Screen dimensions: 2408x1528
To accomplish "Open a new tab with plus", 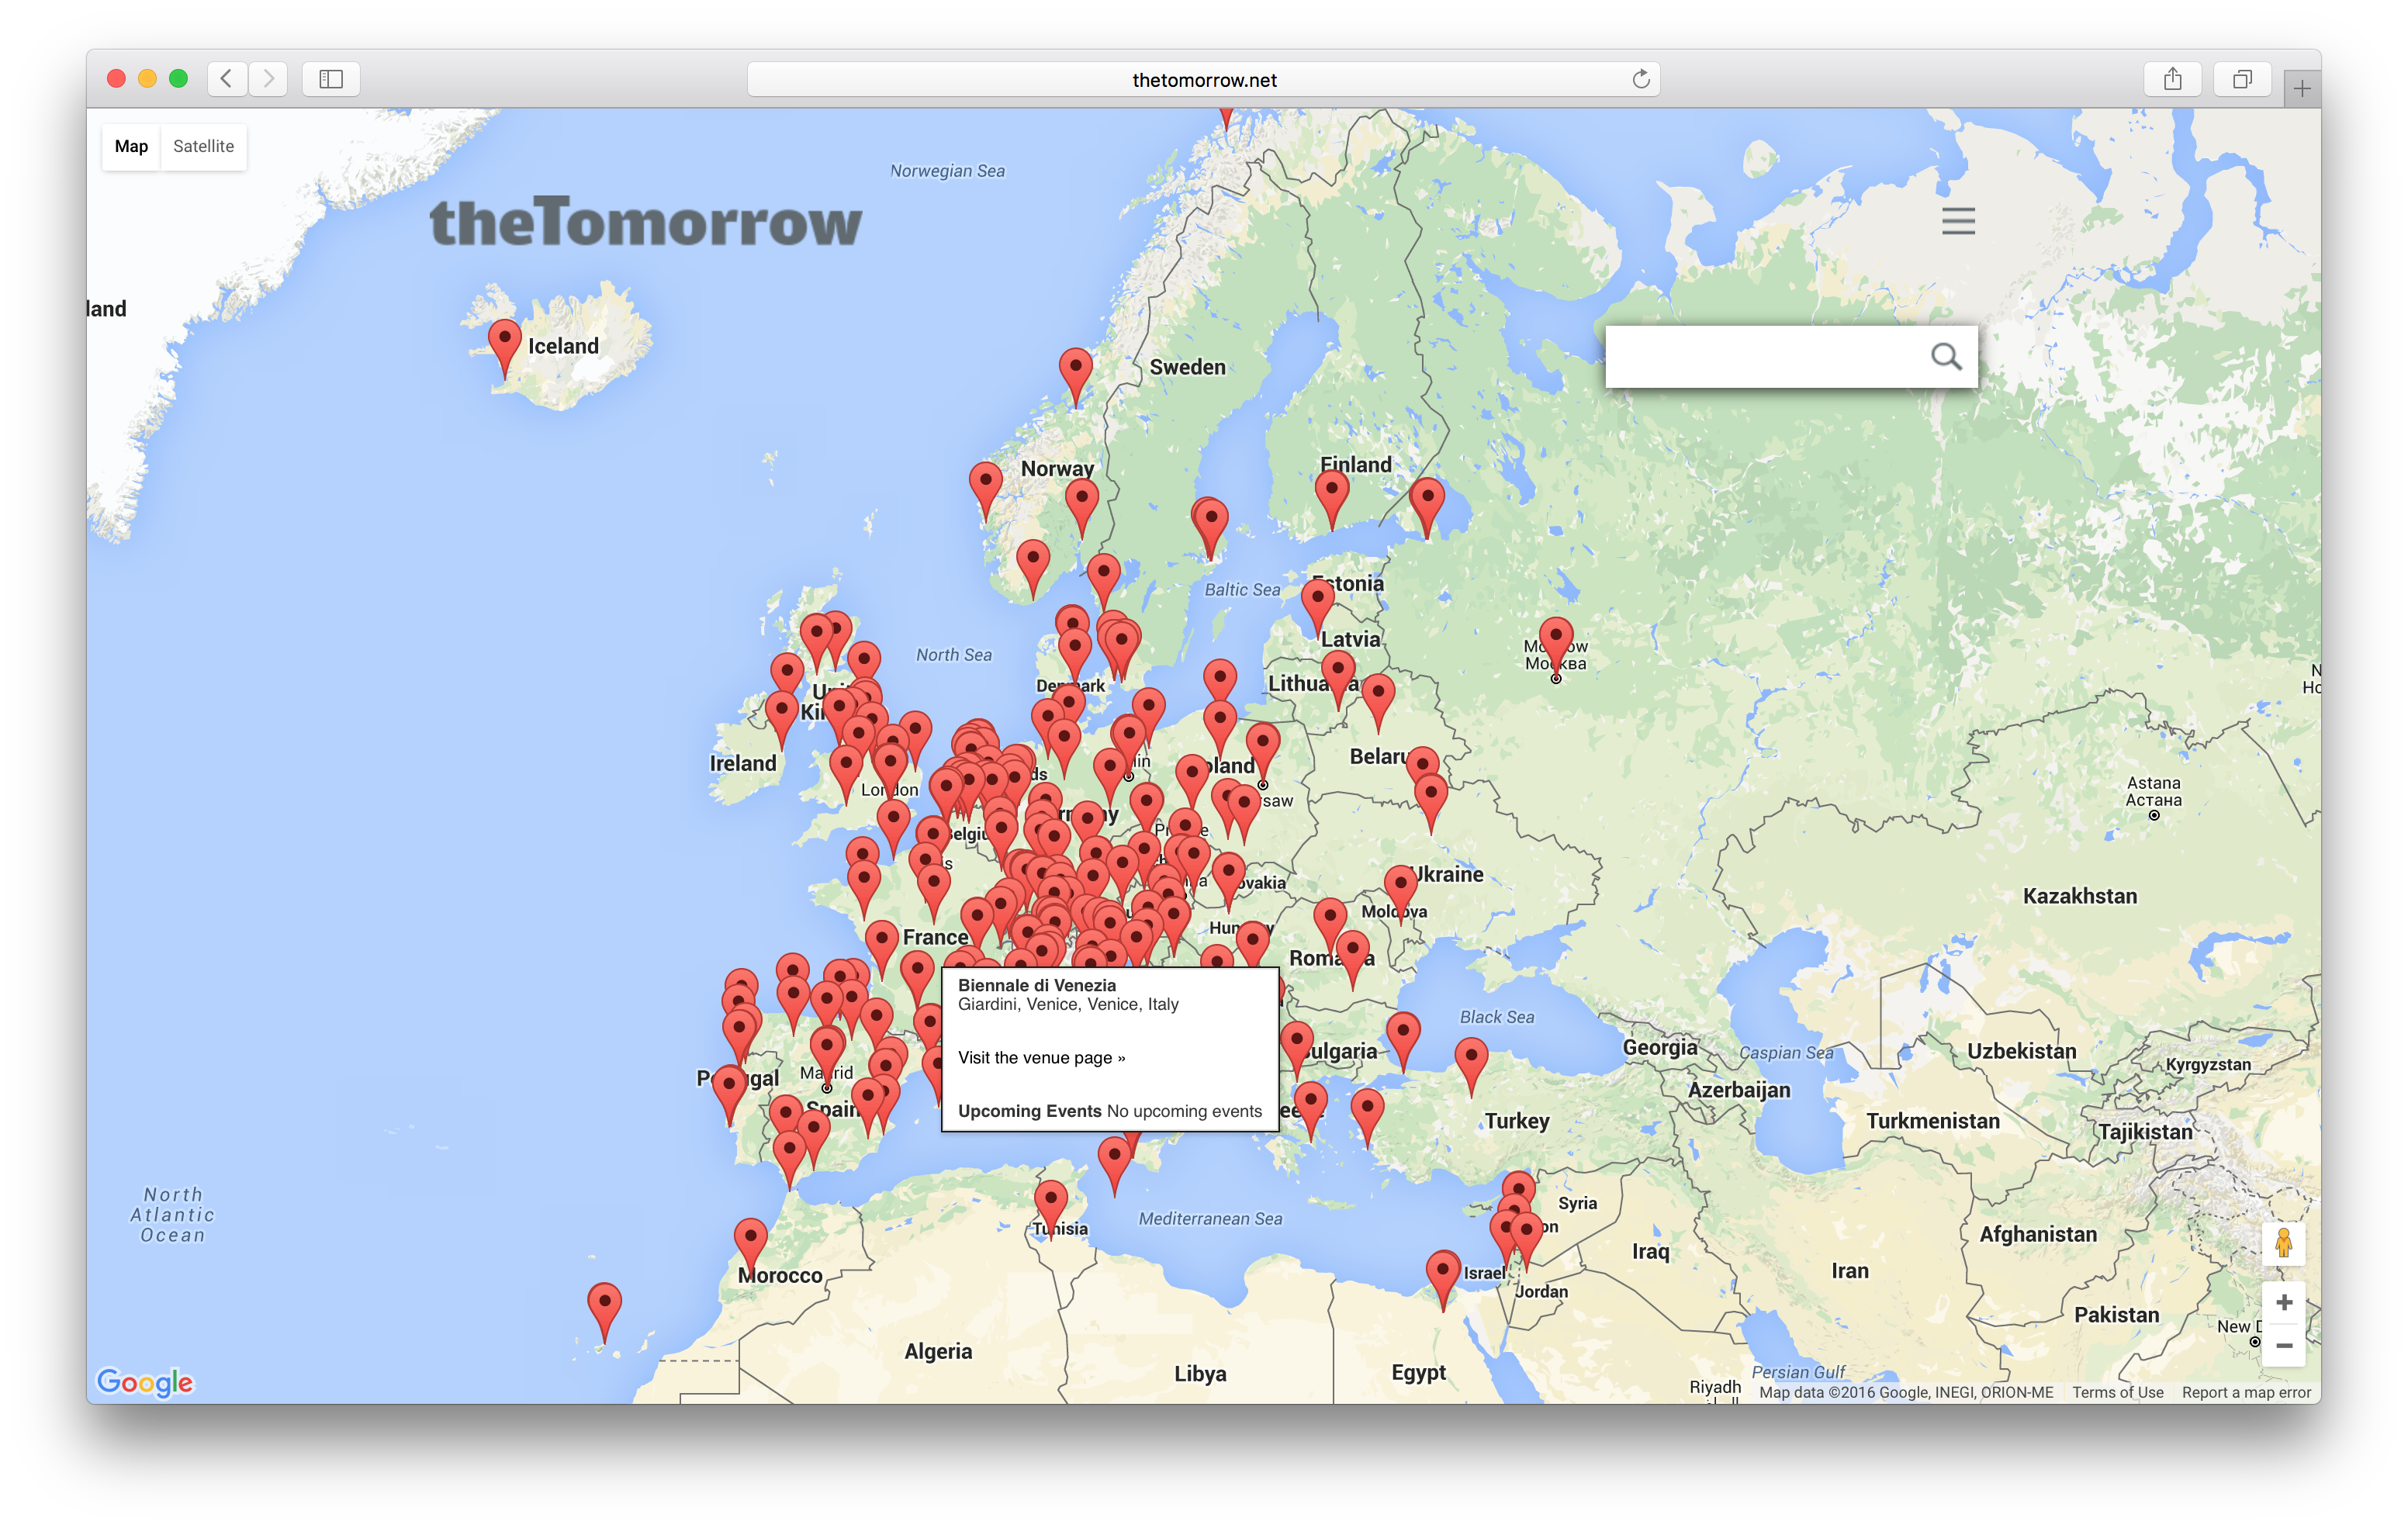I will click(x=2301, y=89).
